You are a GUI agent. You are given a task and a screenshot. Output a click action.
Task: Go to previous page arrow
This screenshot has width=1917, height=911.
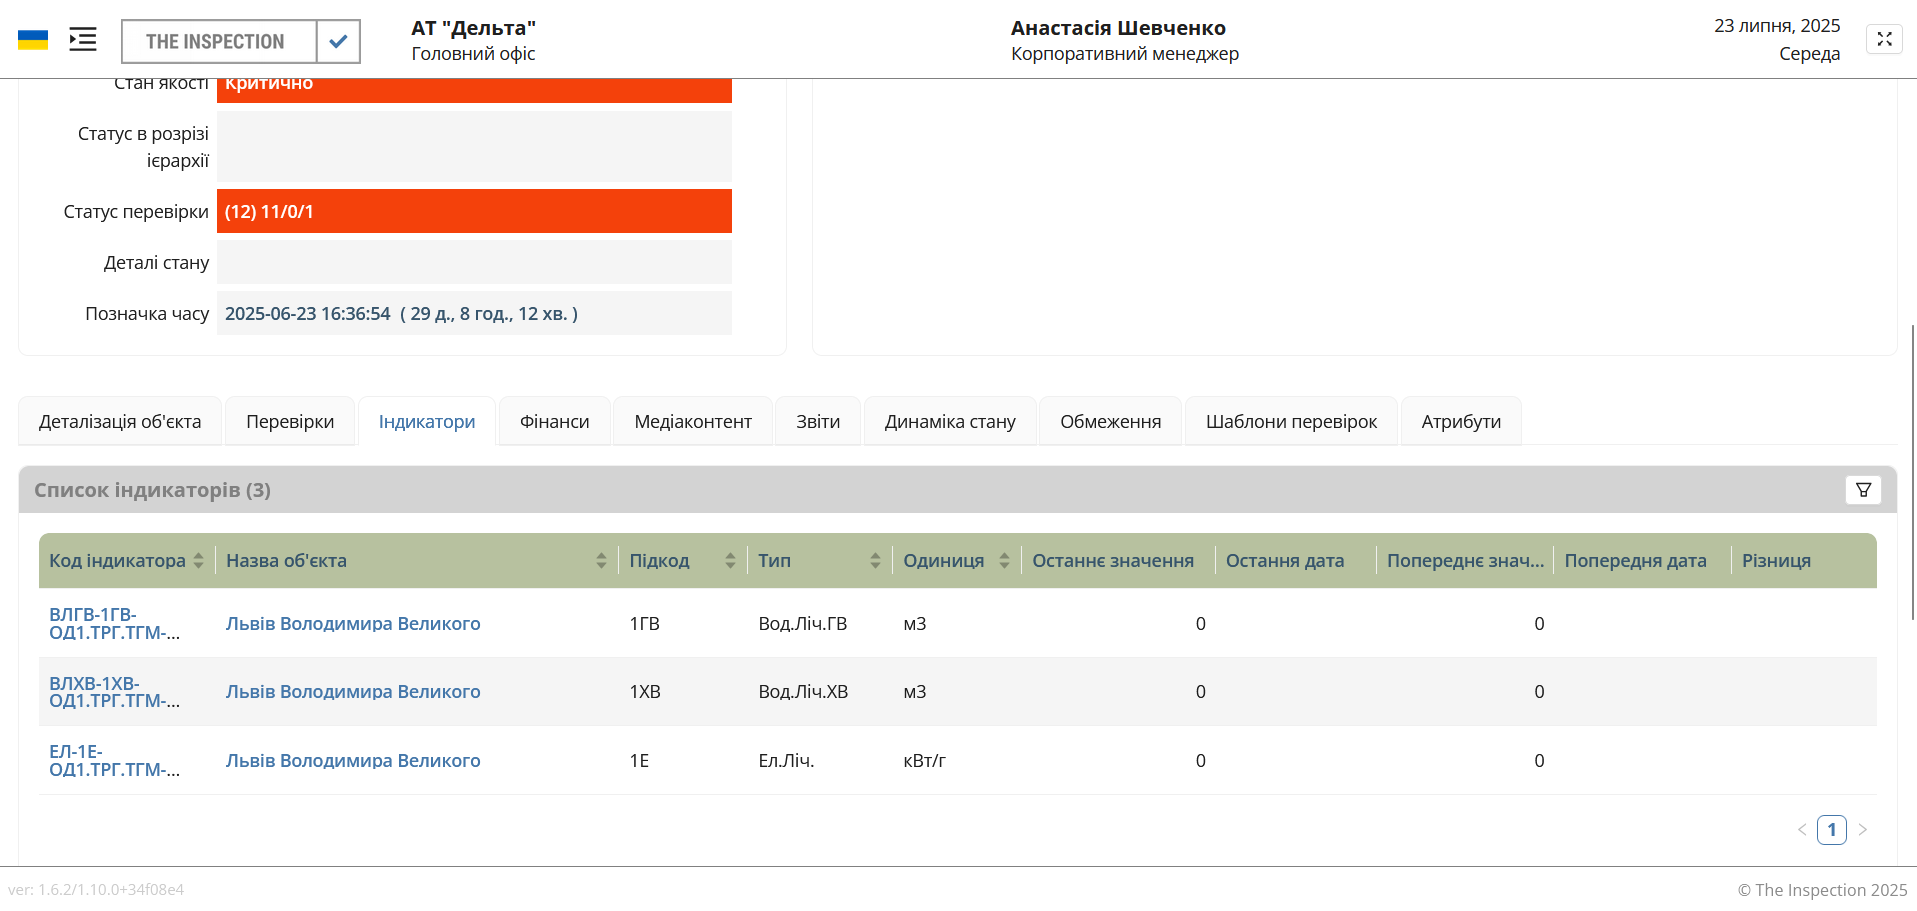click(1802, 830)
